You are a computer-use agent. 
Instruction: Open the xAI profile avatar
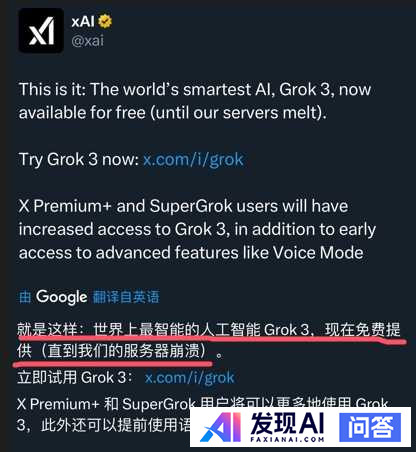tap(41, 31)
